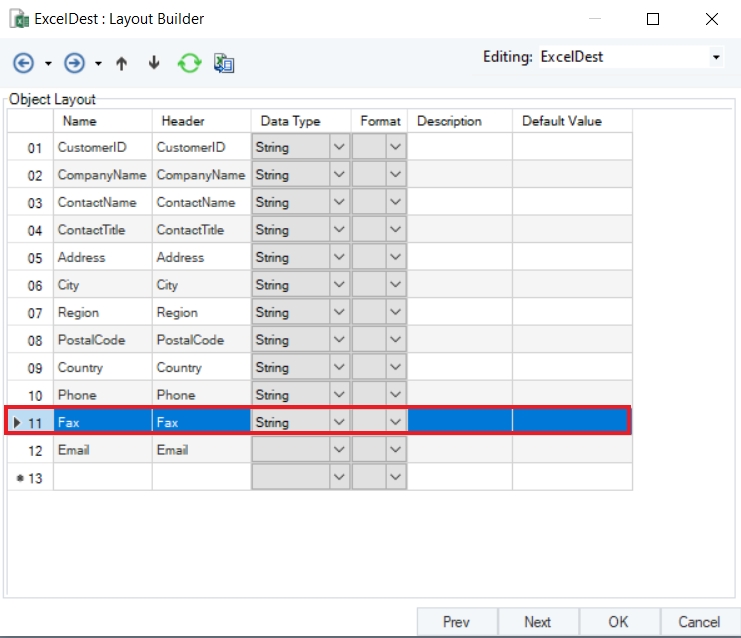
Task: Click the blue back arrow icon
Action: click(23, 63)
